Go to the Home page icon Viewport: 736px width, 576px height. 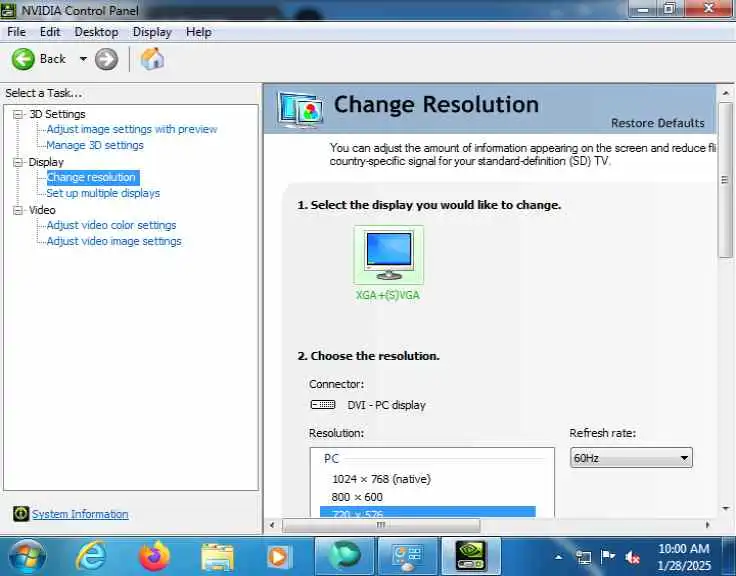(153, 59)
